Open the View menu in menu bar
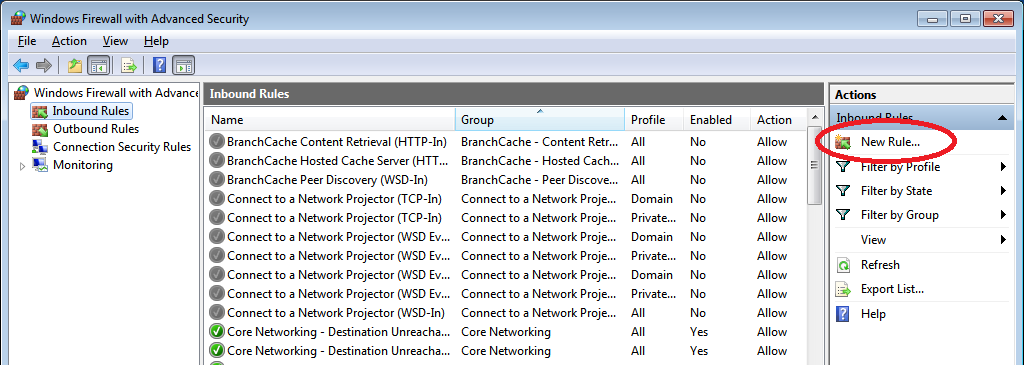1024x365 pixels. tap(116, 41)
